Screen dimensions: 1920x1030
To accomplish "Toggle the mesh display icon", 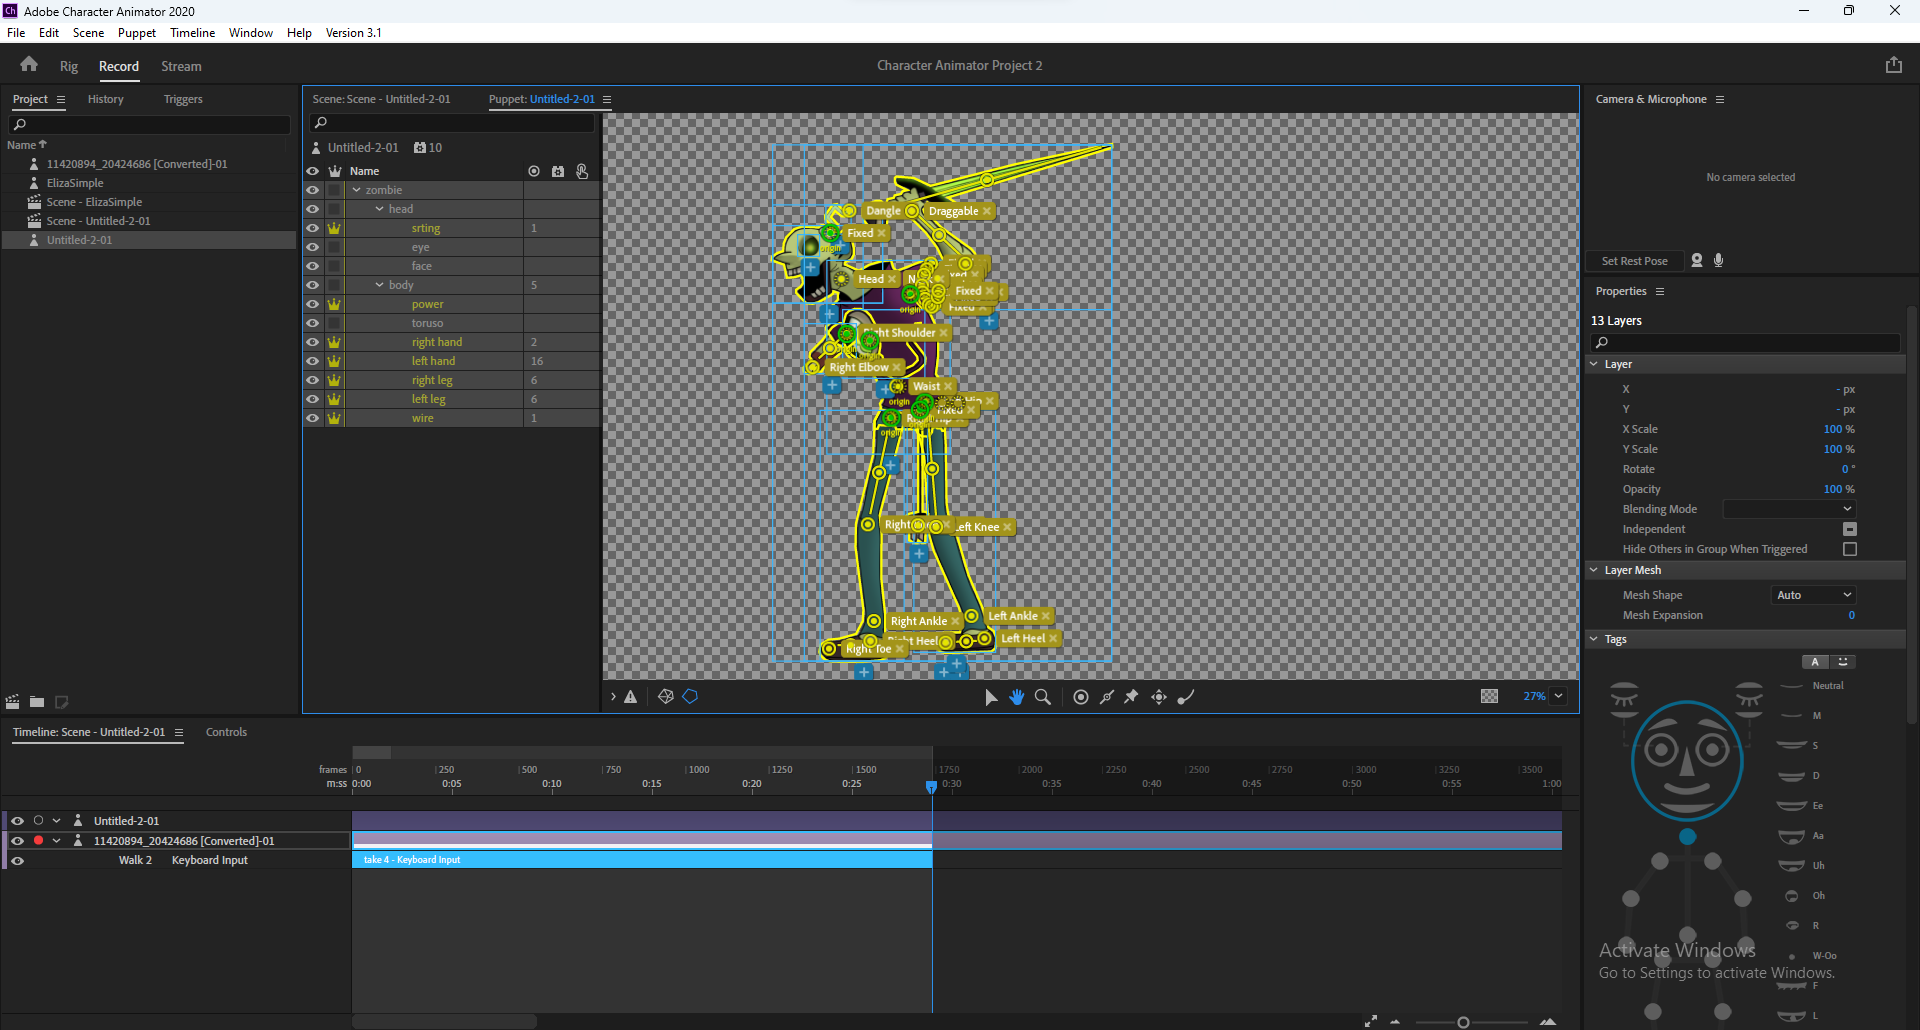I will [665, 697].
